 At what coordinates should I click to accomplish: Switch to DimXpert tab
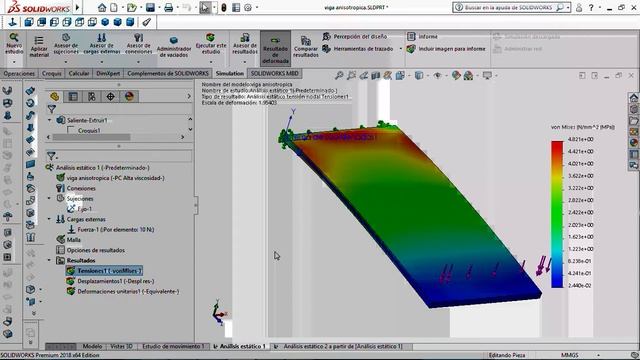click(108, 73)
